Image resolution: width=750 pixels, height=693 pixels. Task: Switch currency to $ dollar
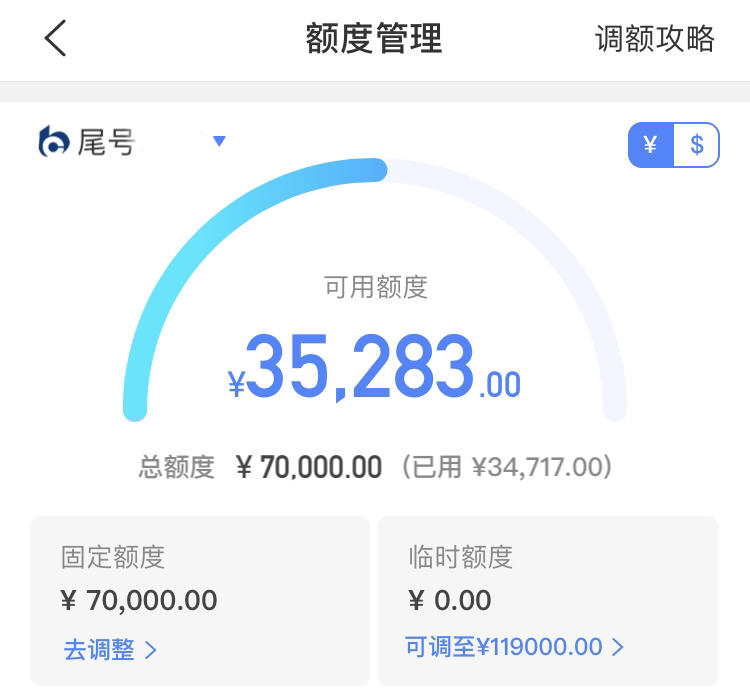click(696, 144)
